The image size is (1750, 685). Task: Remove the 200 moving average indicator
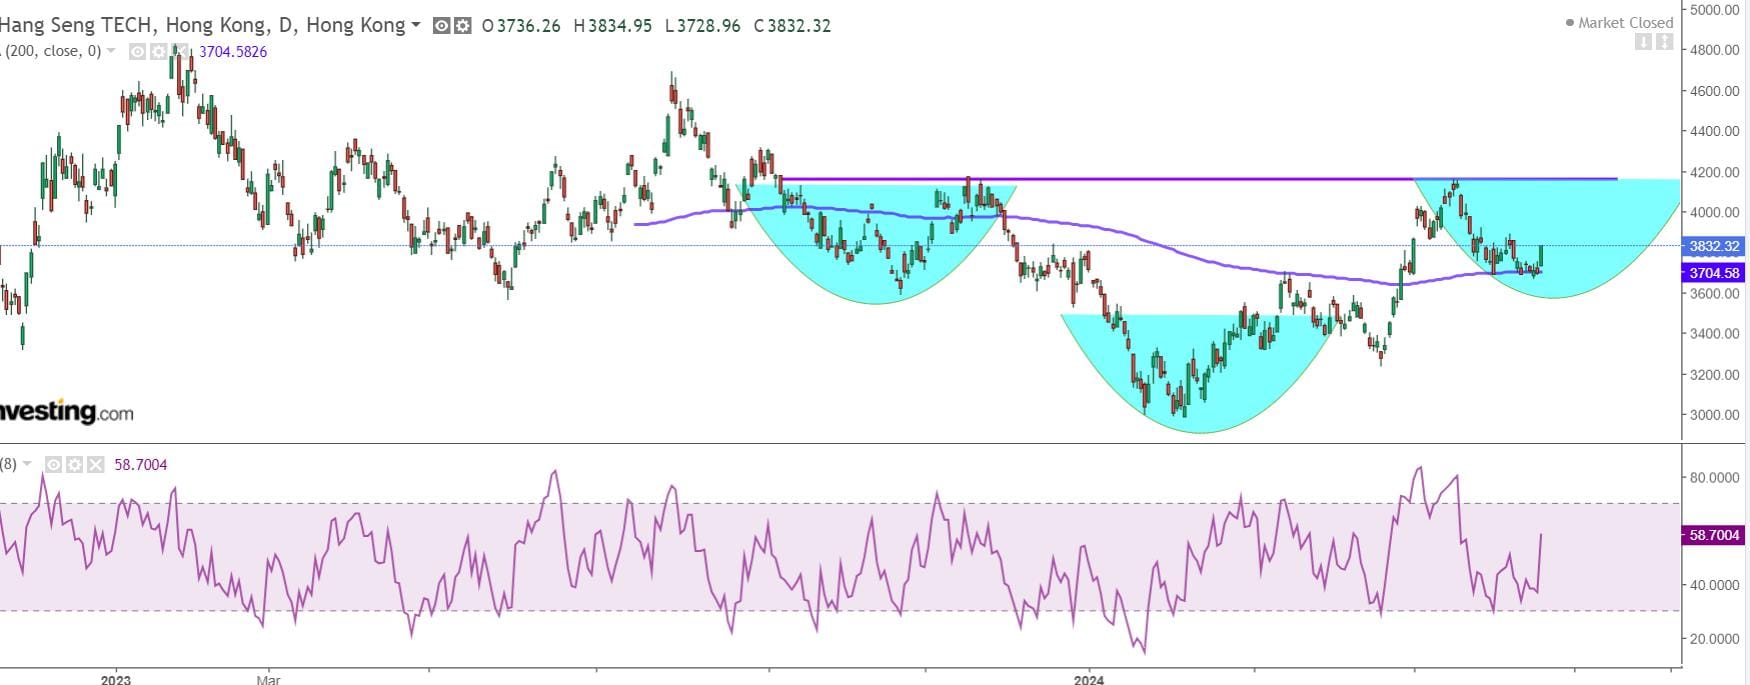pos(178,52)
